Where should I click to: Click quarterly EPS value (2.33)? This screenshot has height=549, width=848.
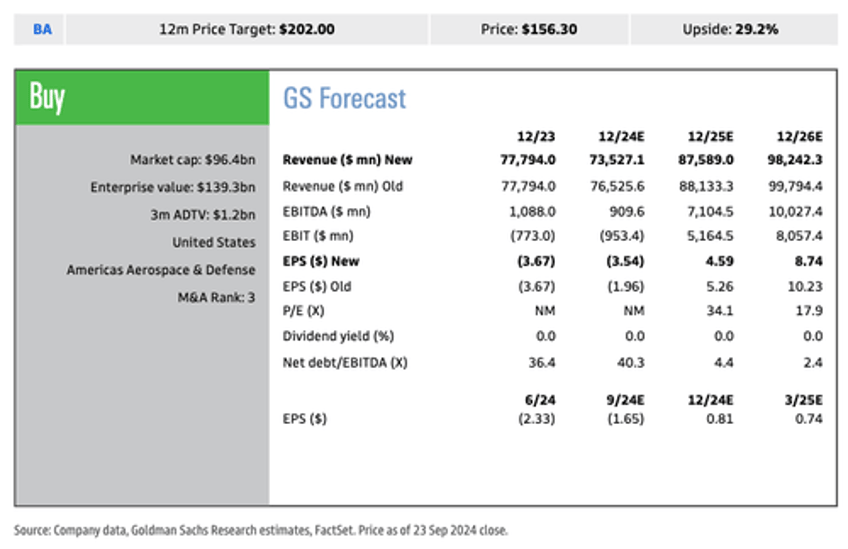coord(536,419)
